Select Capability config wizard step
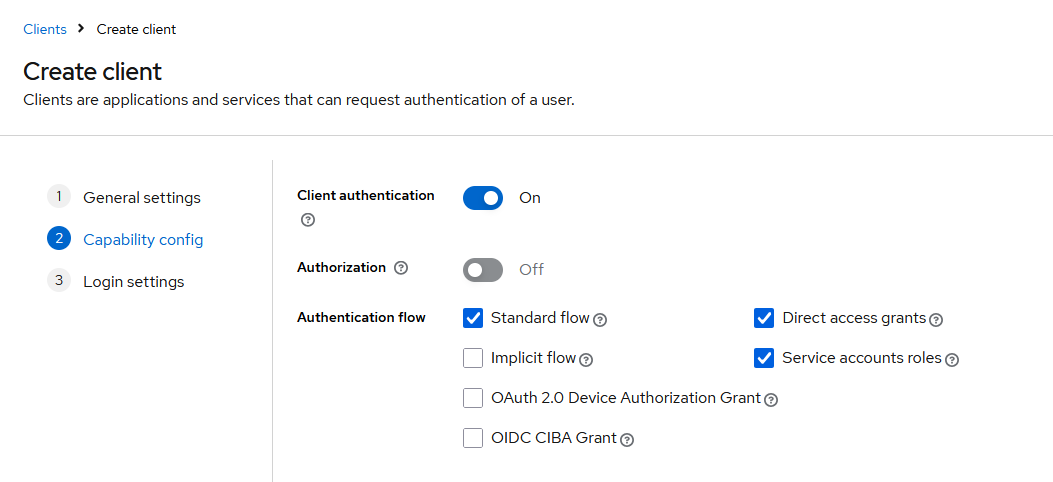 126,239
